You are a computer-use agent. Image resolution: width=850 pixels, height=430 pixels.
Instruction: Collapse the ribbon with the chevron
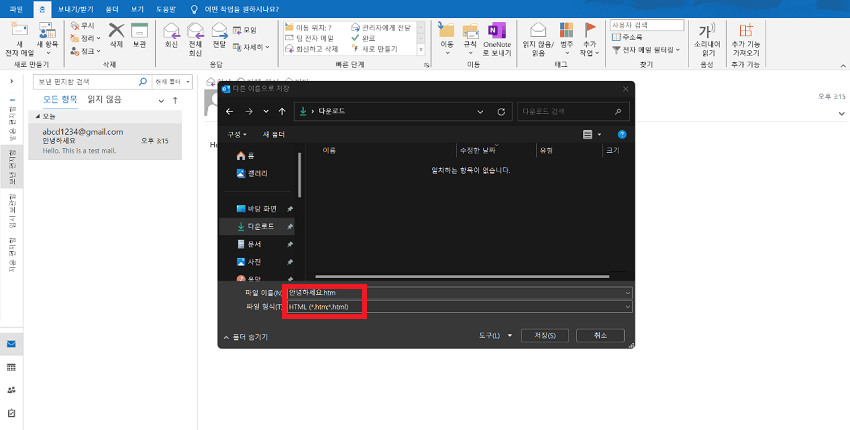[x=843, y=66]
